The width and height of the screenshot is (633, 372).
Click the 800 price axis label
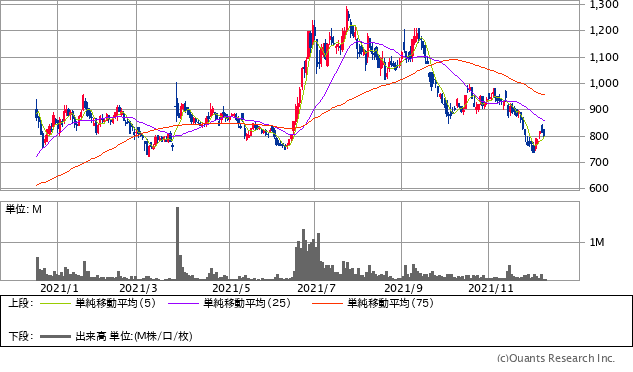(599, 136)
